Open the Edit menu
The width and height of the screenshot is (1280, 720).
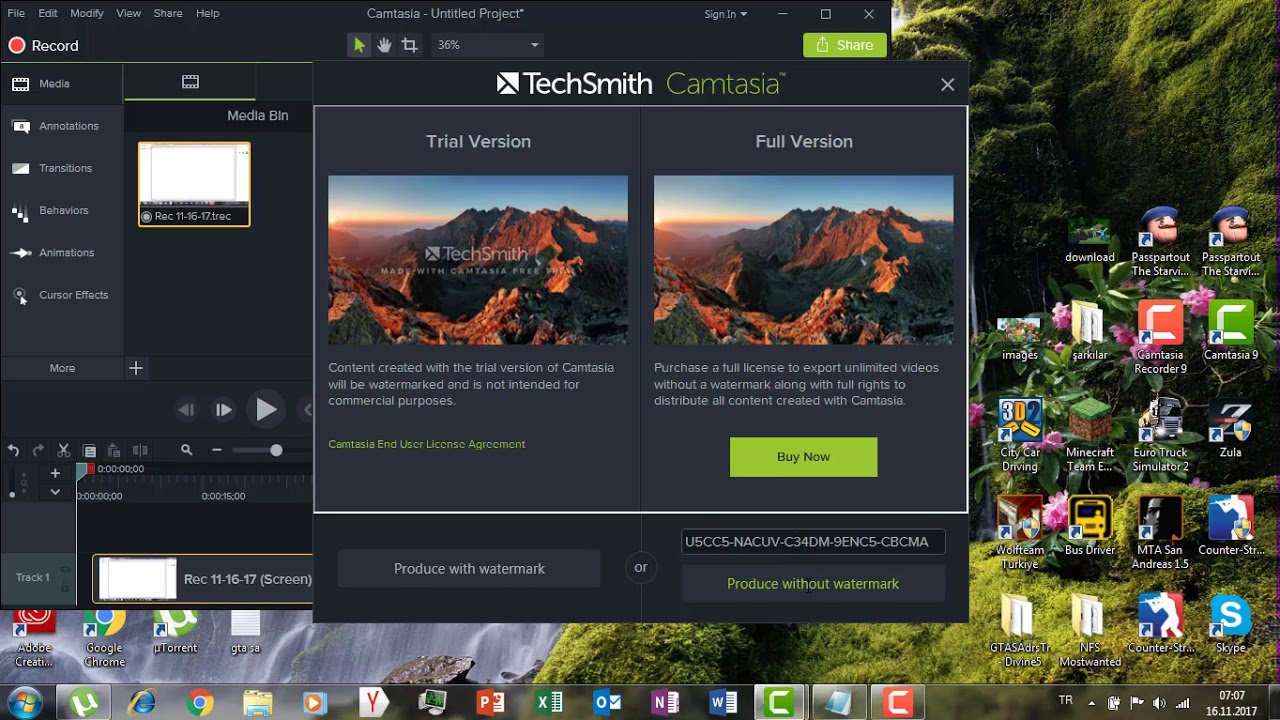47,13
